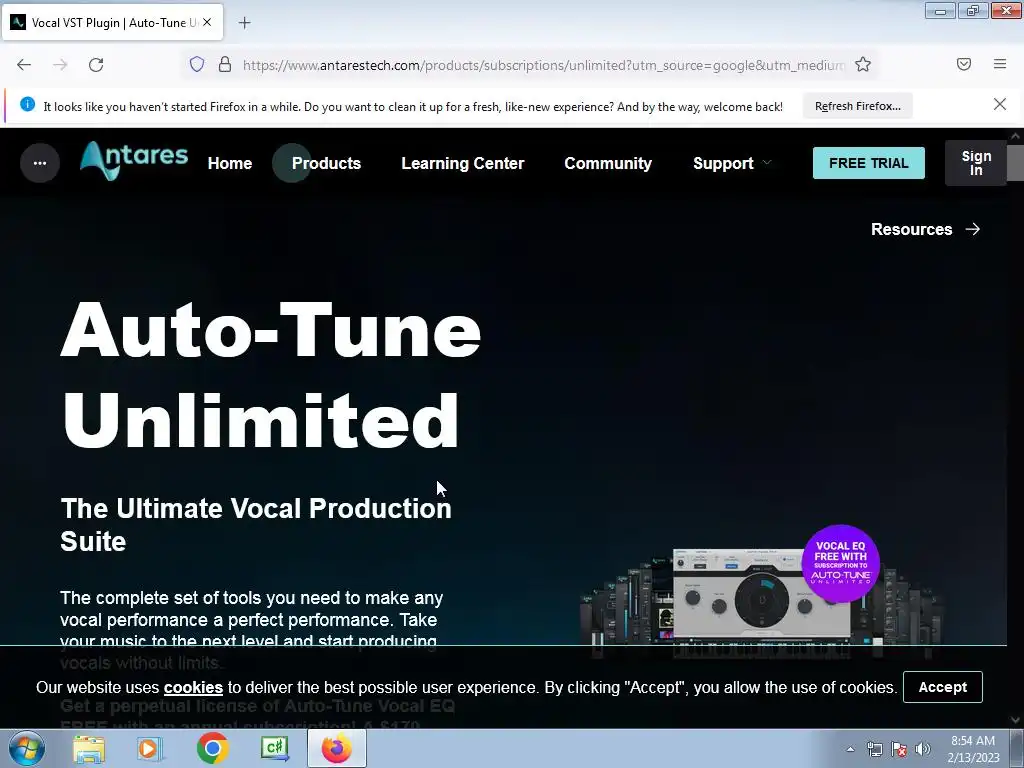Reload the page with the refresh icon
The height and width of the screenshot is (768, 1024).
coord(96,65)
